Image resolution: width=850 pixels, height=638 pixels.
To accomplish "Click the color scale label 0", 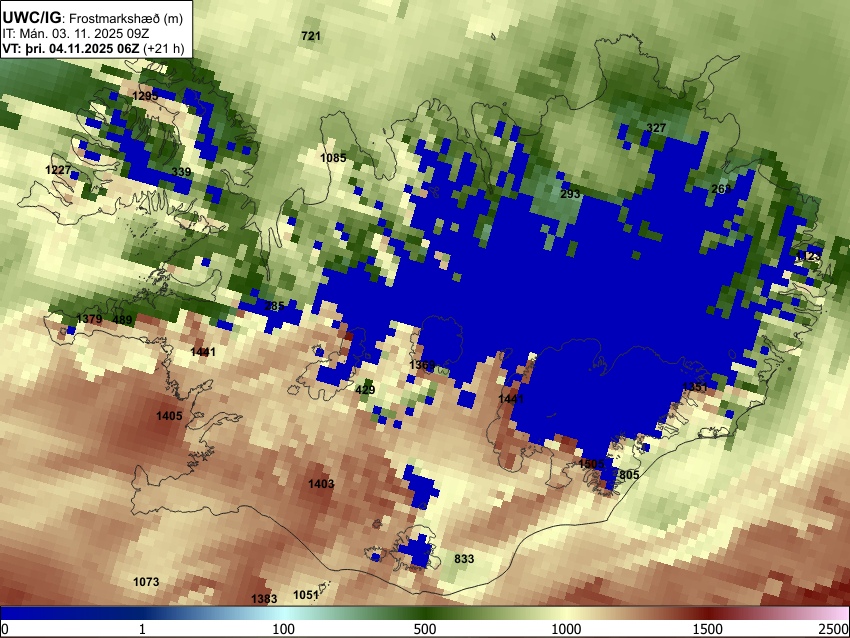I will coord(5,629).
